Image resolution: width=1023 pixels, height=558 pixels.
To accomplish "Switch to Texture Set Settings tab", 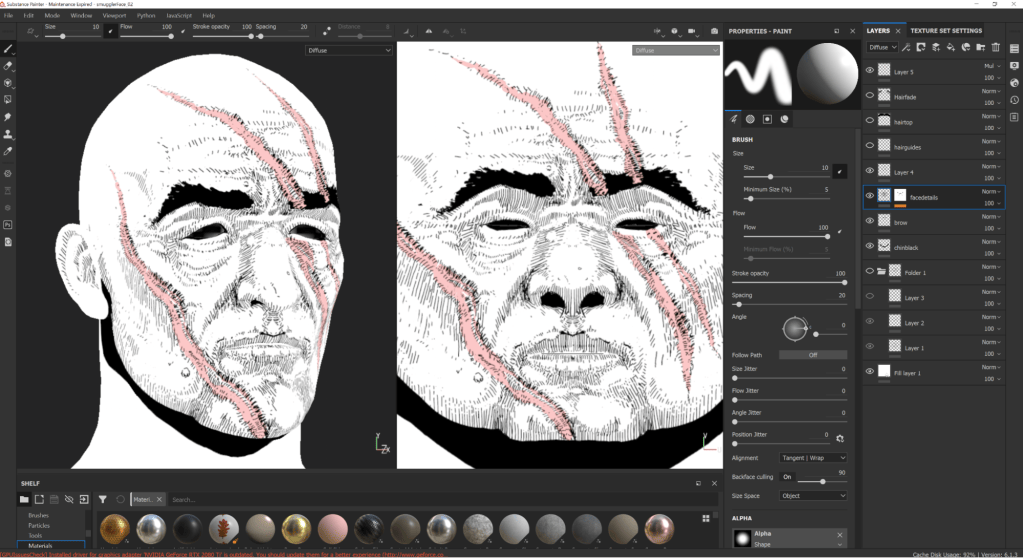I will point(946,31).
